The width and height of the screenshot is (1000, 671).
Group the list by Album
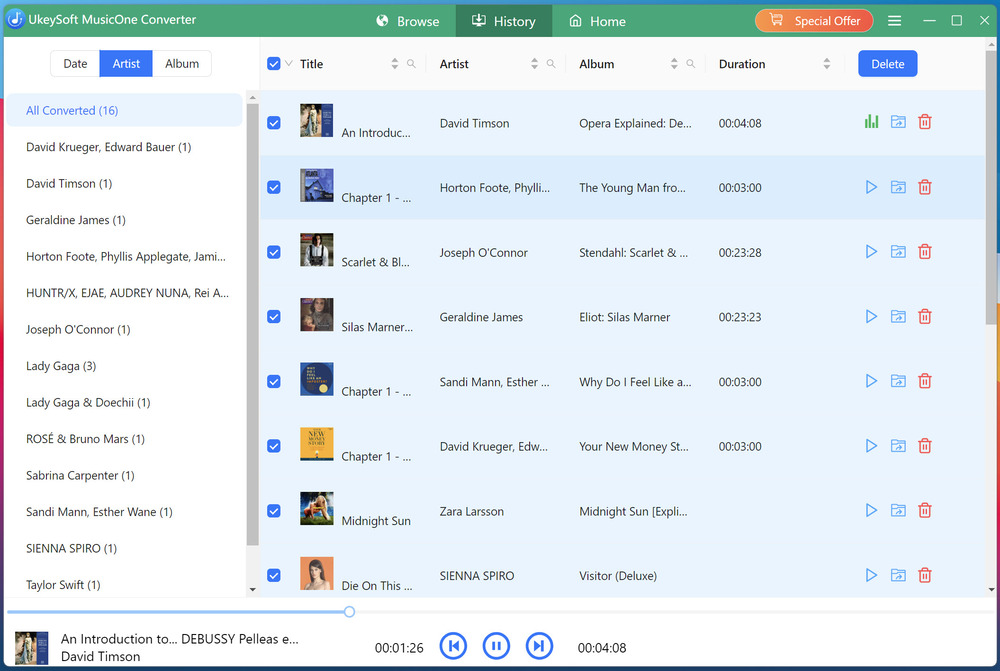pyautogui.click(x=182, y=64)
